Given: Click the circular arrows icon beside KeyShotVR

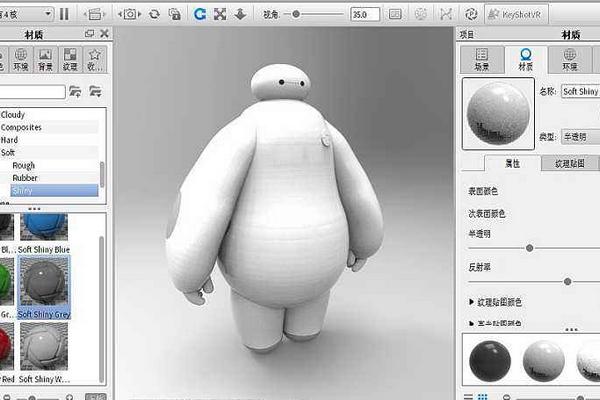Looking at the screenshot, I should [x=471, y=15].
